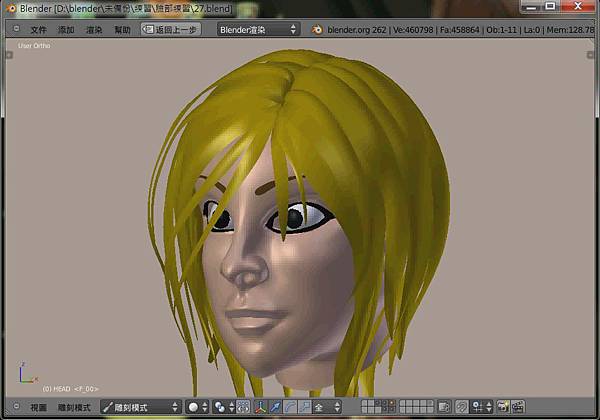
Task: Enable the translate manipulator arrow
Action: [275, 407]
